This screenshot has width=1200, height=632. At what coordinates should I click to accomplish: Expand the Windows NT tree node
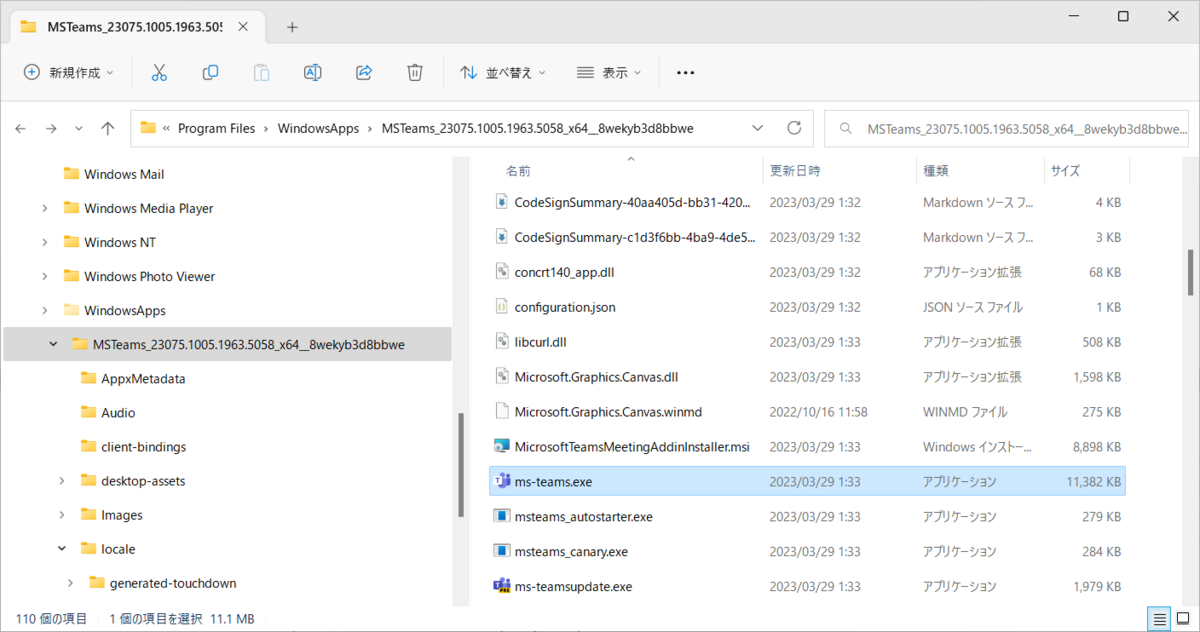44,242
